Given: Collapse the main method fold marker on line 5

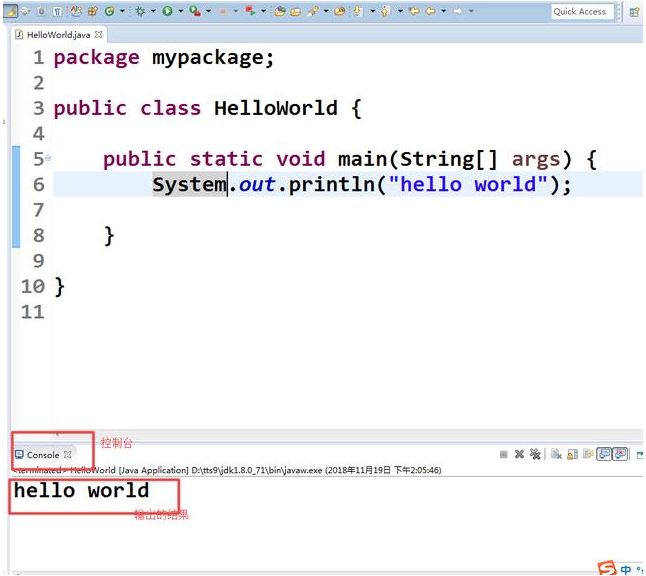Looking at the screenshot, I should (x=48, y=158).
